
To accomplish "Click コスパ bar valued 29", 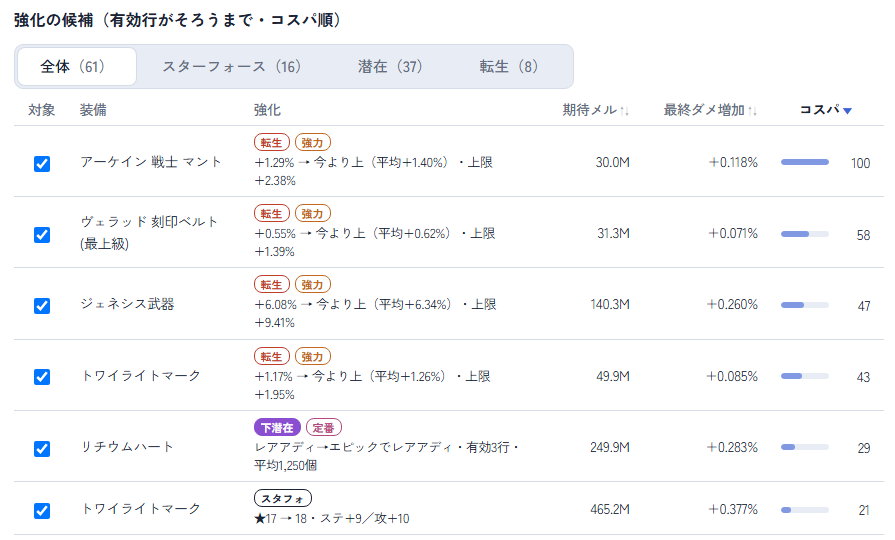I will [805, 448].
